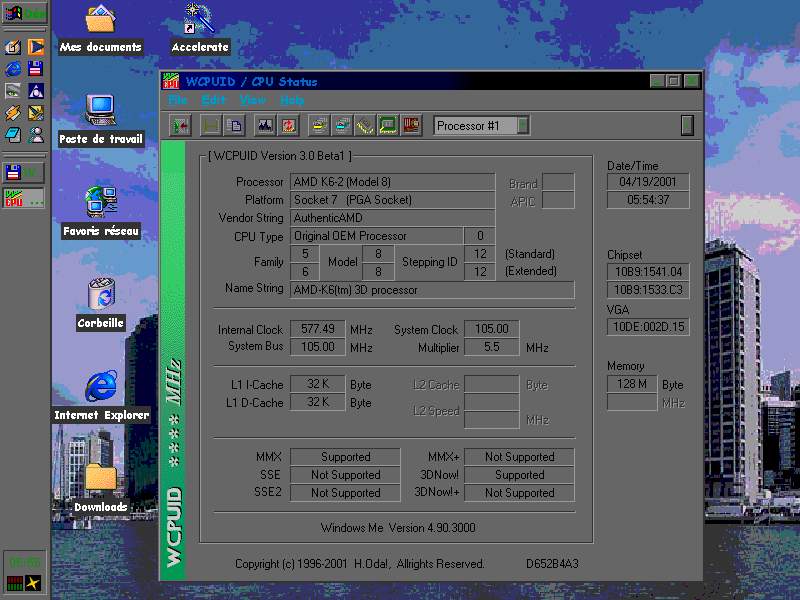The height and width of the screenshot is (600, 800).
Task: Click the Time field 05:54:37
Action: point(648,199)
